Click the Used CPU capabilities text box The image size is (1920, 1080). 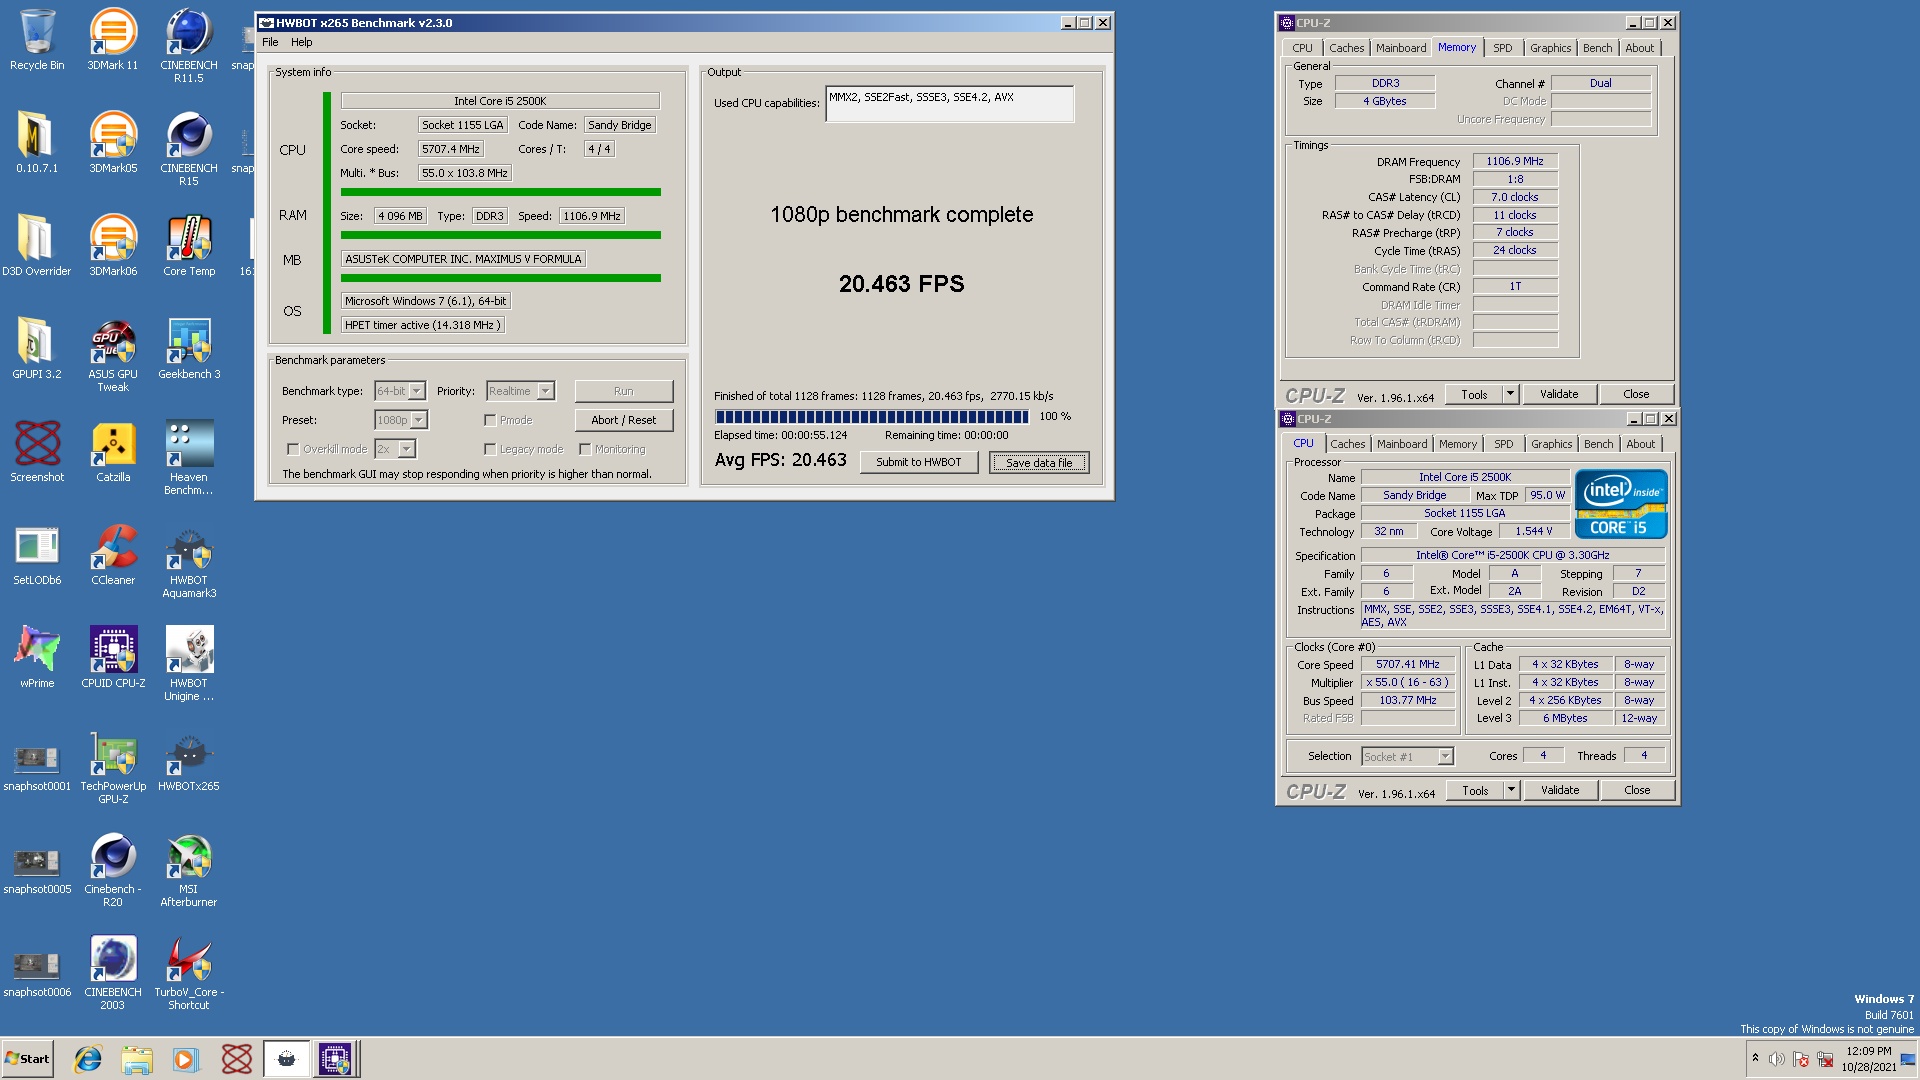click(x=949, y=104)
